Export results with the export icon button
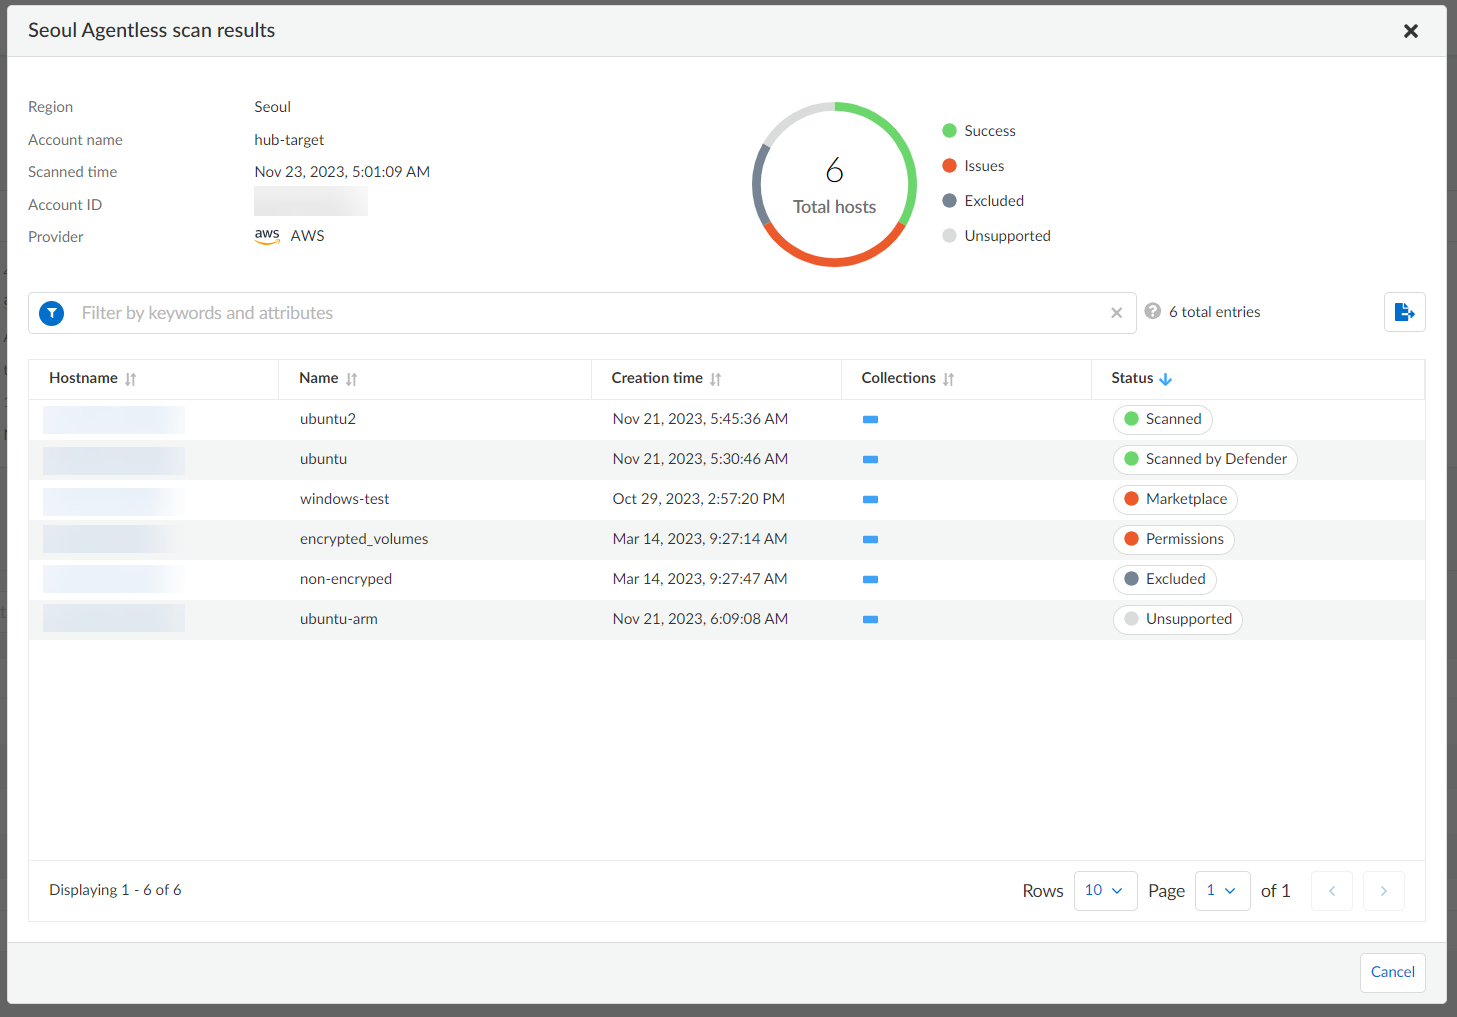The width and height of the screenshot is (1457, 1017). pyautogui.click(x=1404, y=312)
